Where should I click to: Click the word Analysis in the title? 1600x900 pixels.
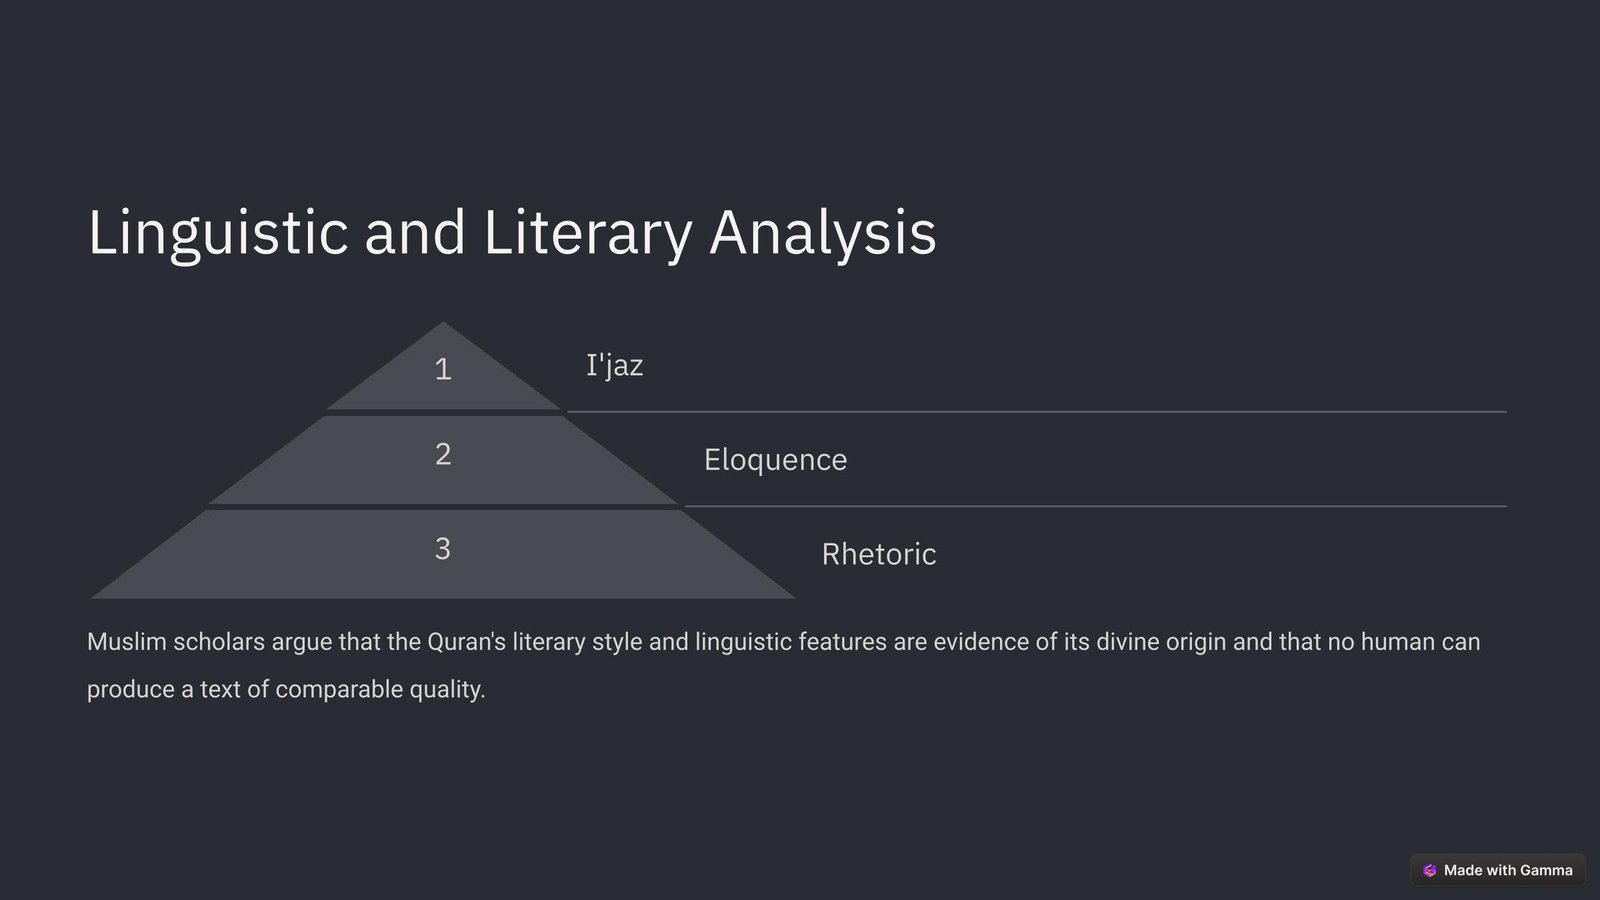[822, 233]
